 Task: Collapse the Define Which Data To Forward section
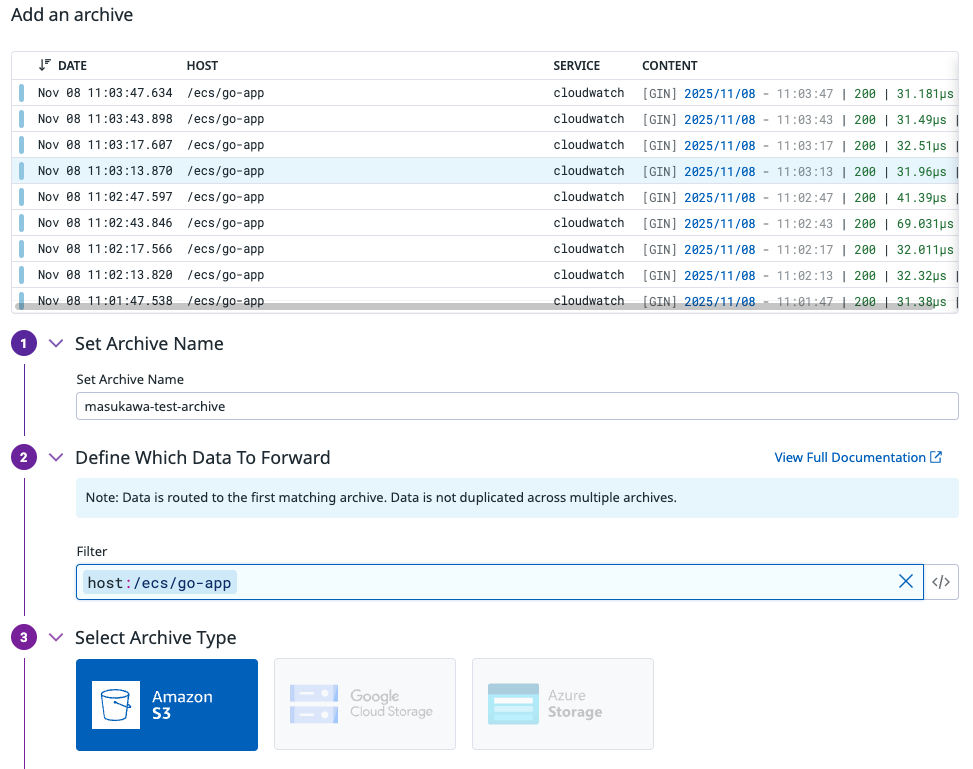pyautogui.click(x=56, y=458)
